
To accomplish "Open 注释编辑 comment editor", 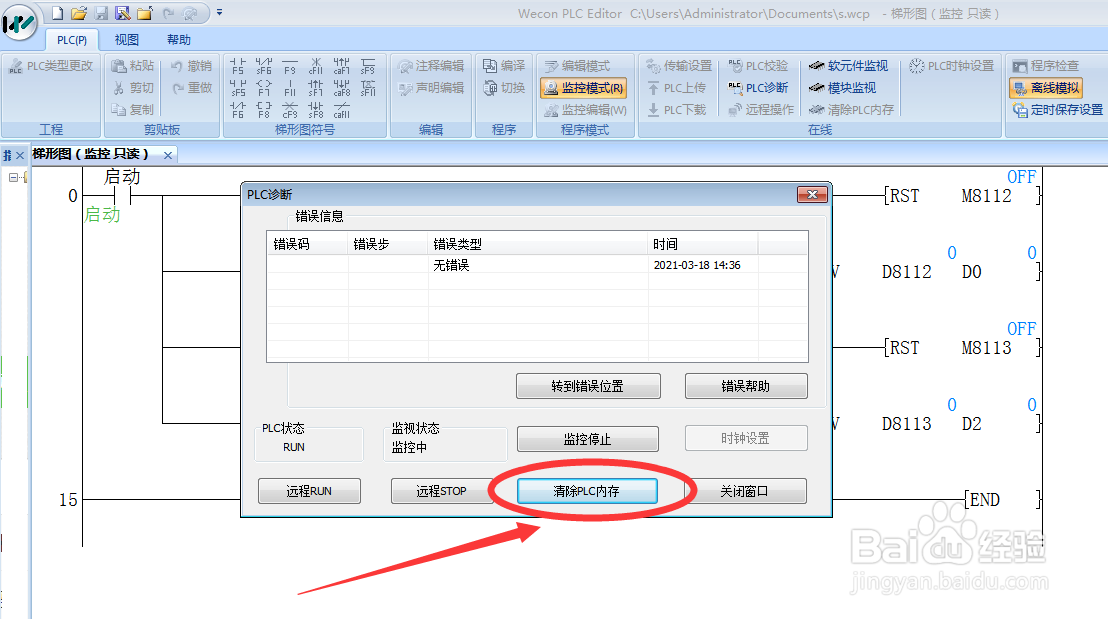I will click(x=431, y=66).
